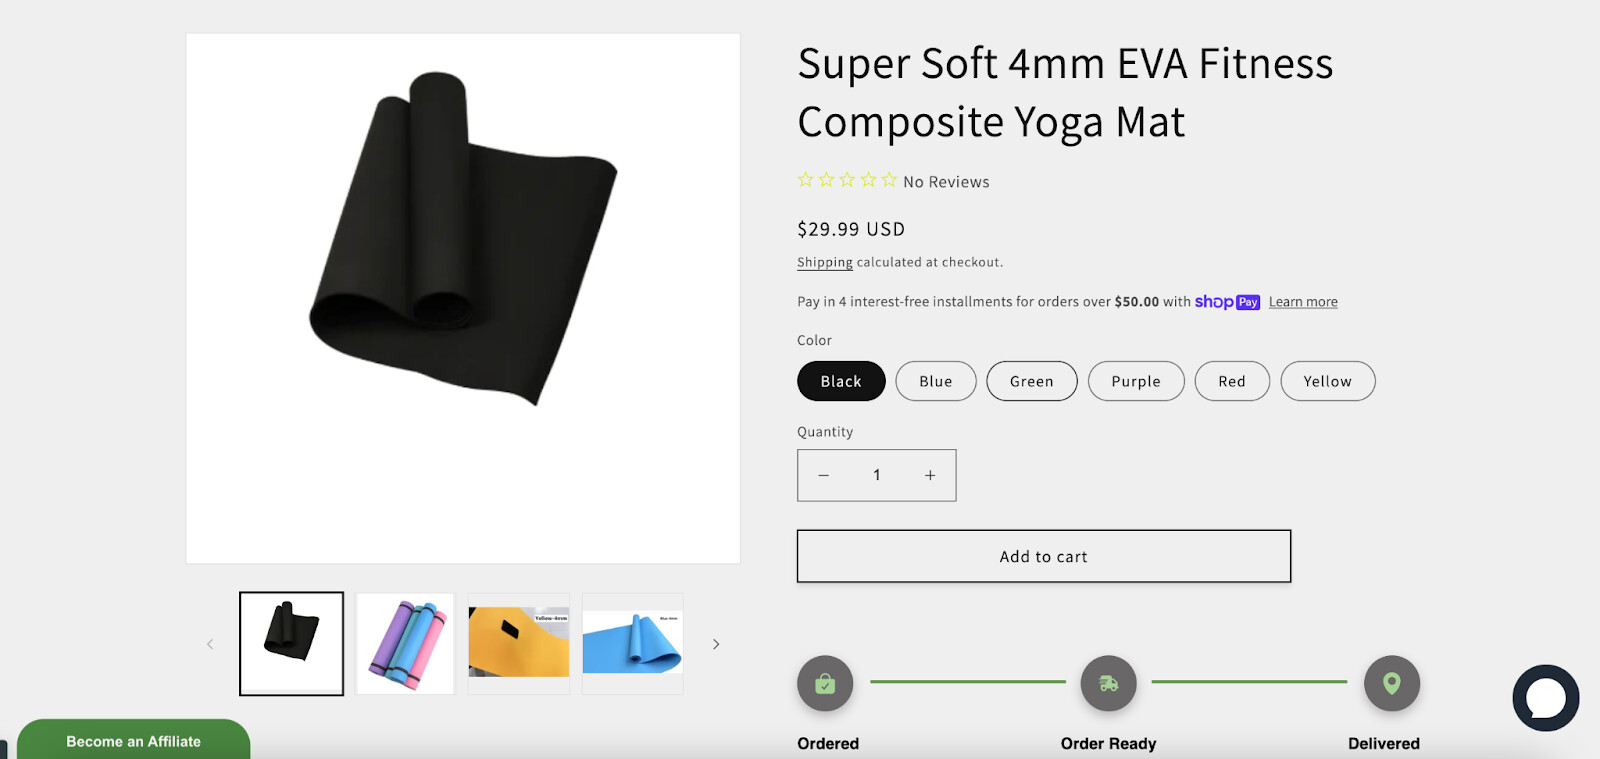Image resolution: width=1600 pixels, height=759 pixels.
Task: Choose the Green color variant
Action: pos(1032,381)
